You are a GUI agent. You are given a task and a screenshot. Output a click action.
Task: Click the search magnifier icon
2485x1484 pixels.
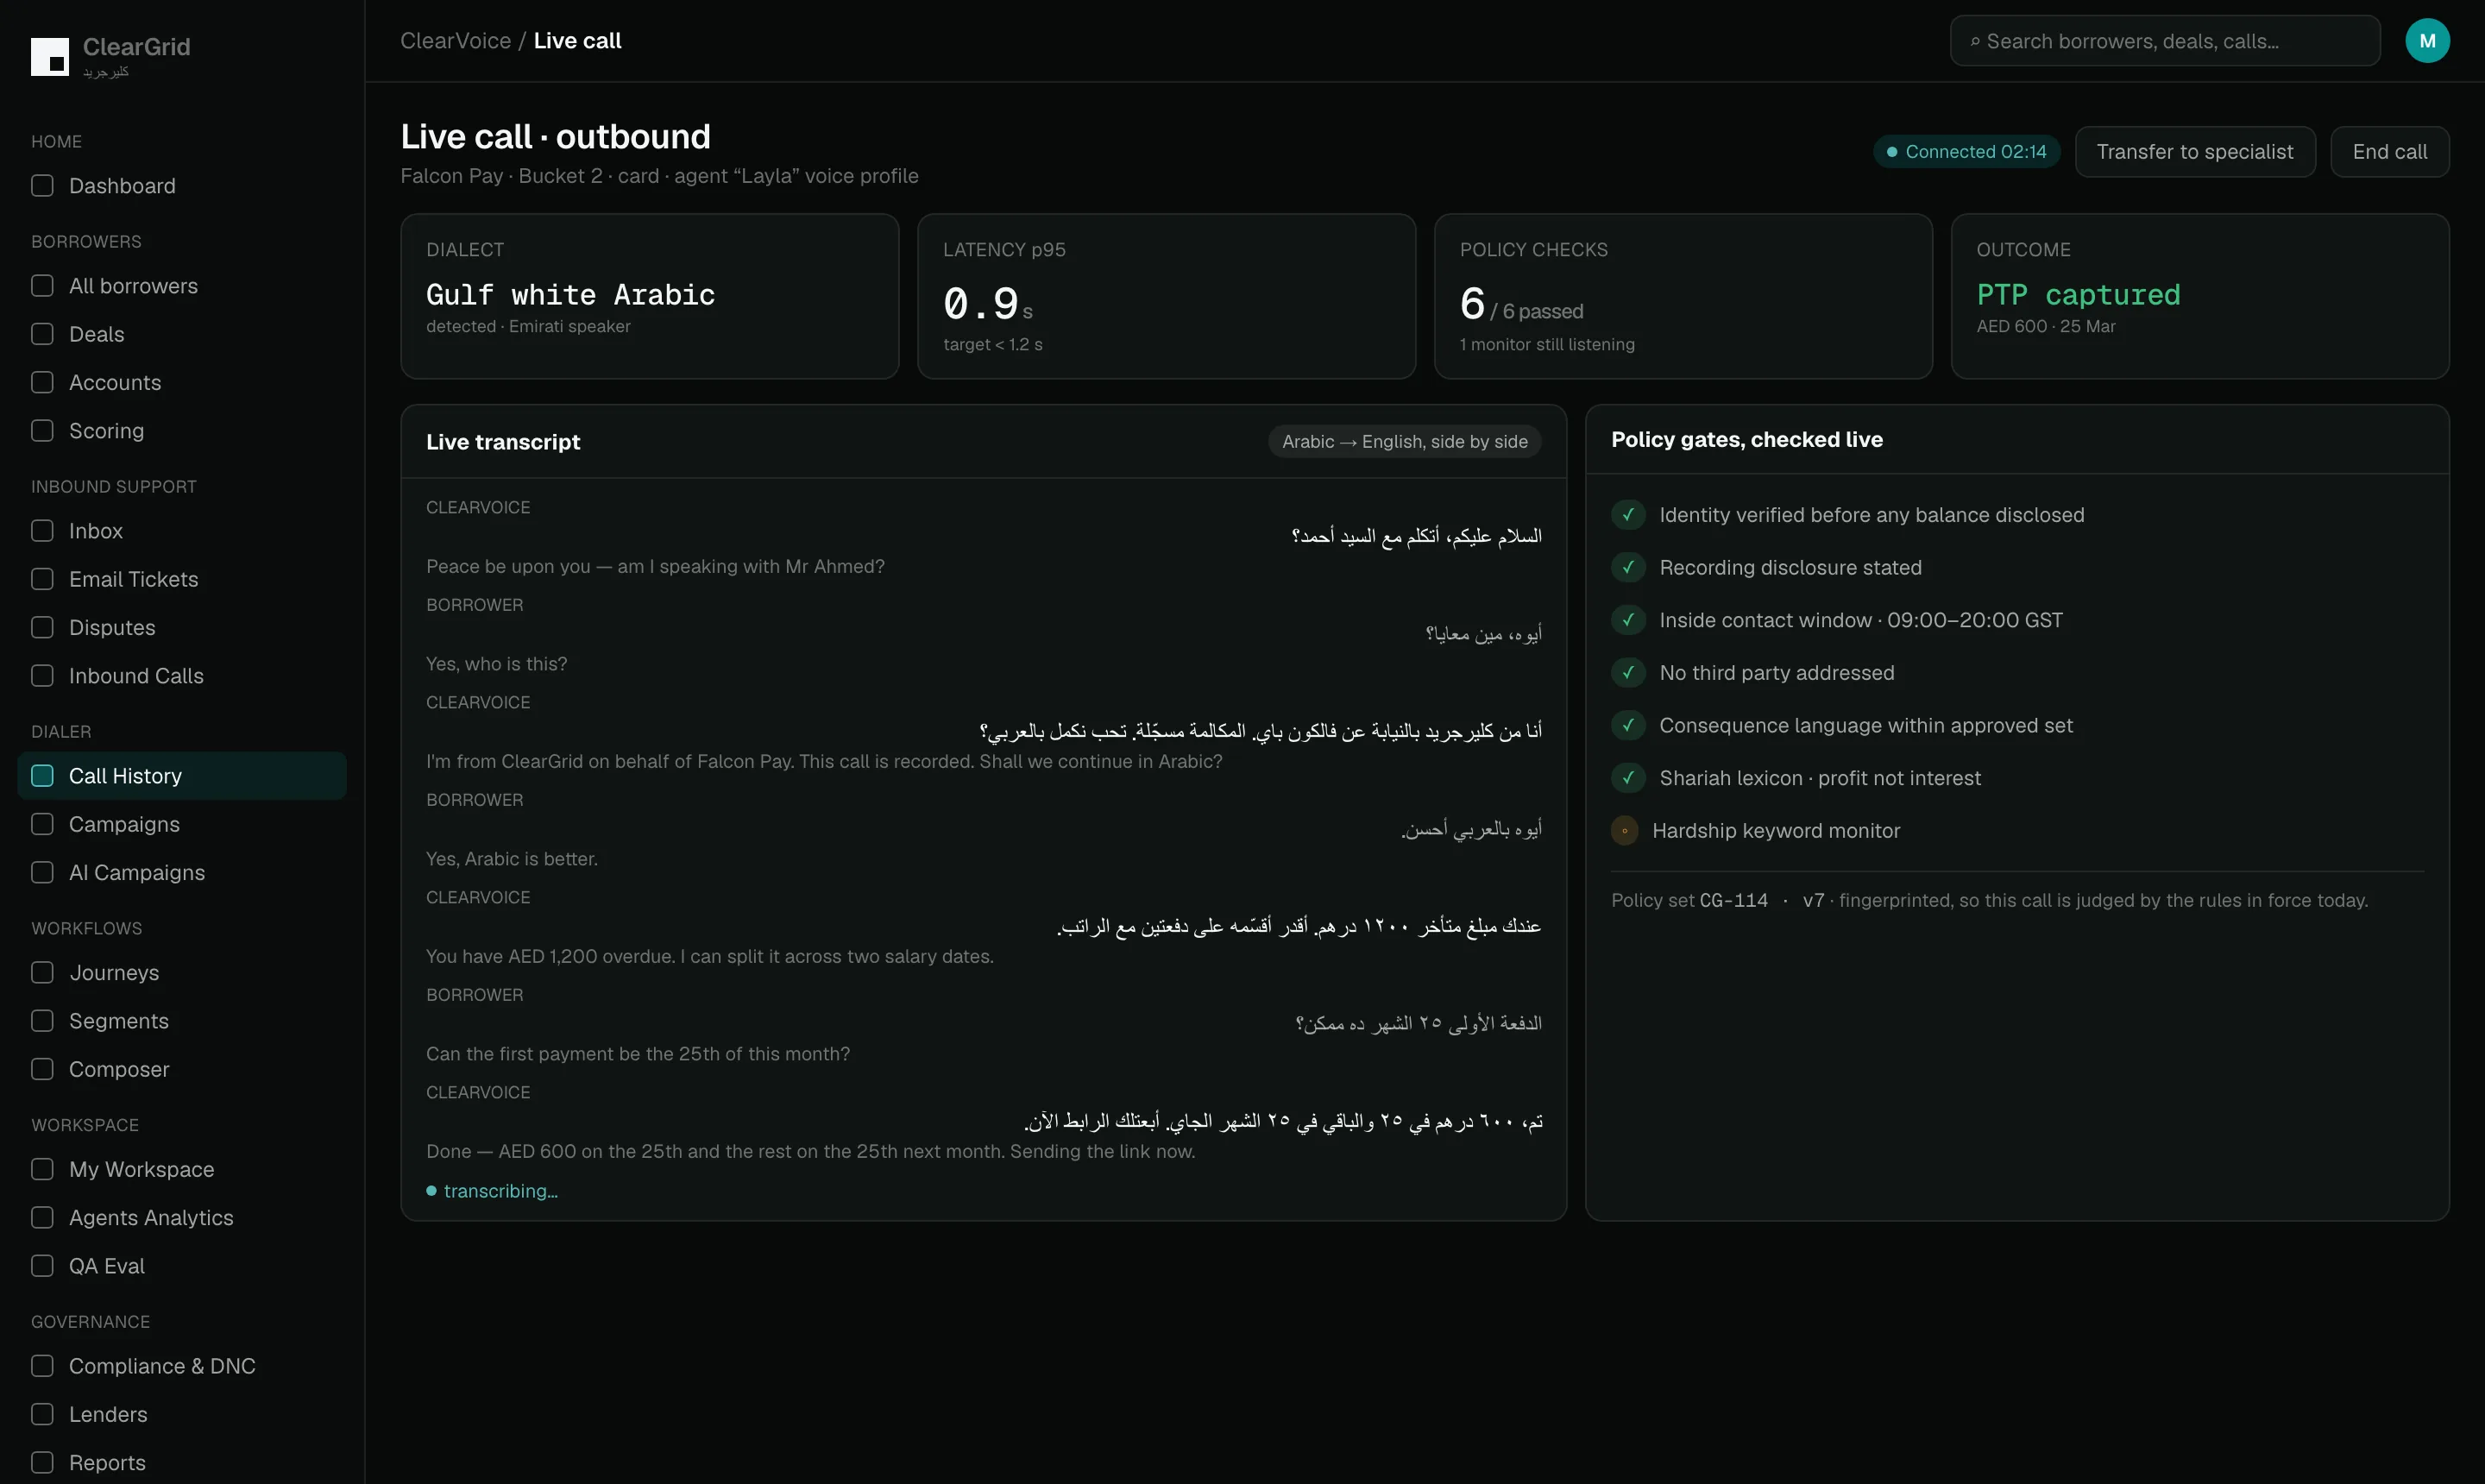1974,42
